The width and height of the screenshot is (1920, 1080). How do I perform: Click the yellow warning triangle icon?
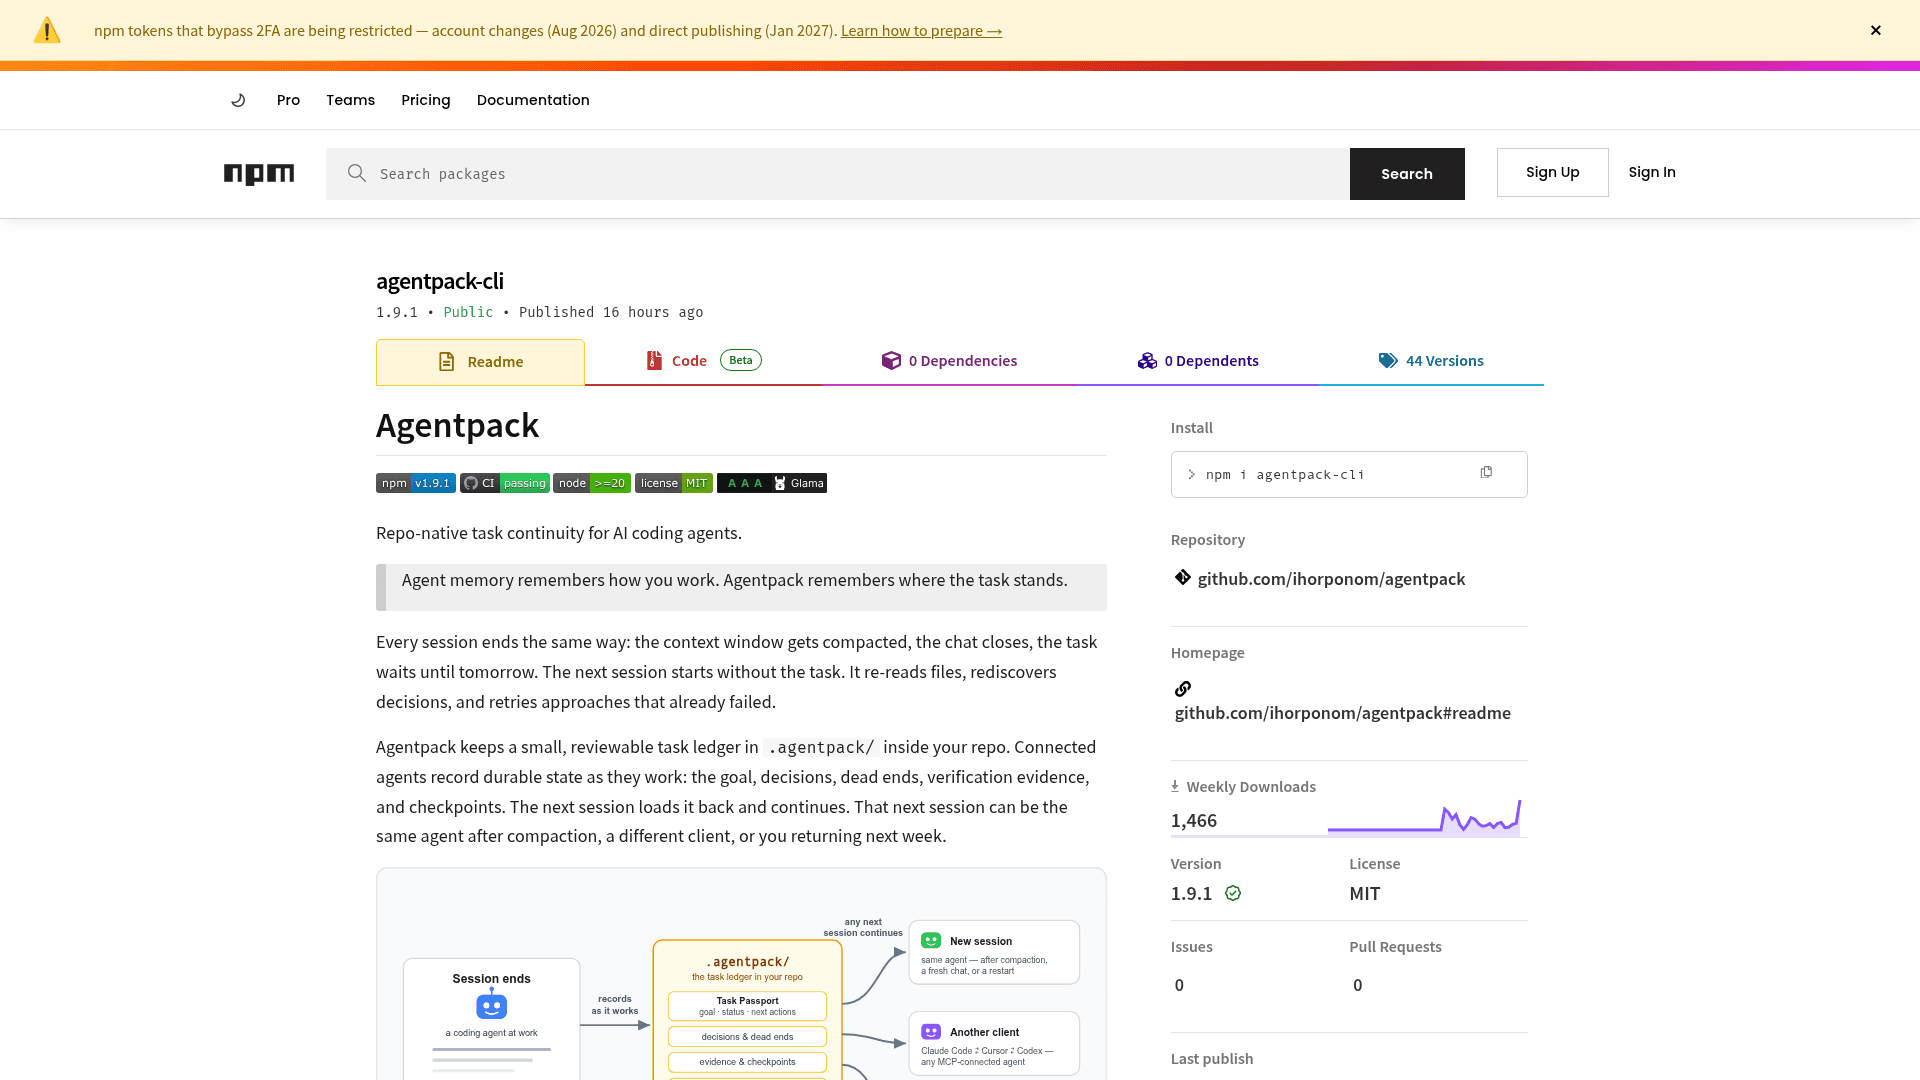[x=47, y=31]
